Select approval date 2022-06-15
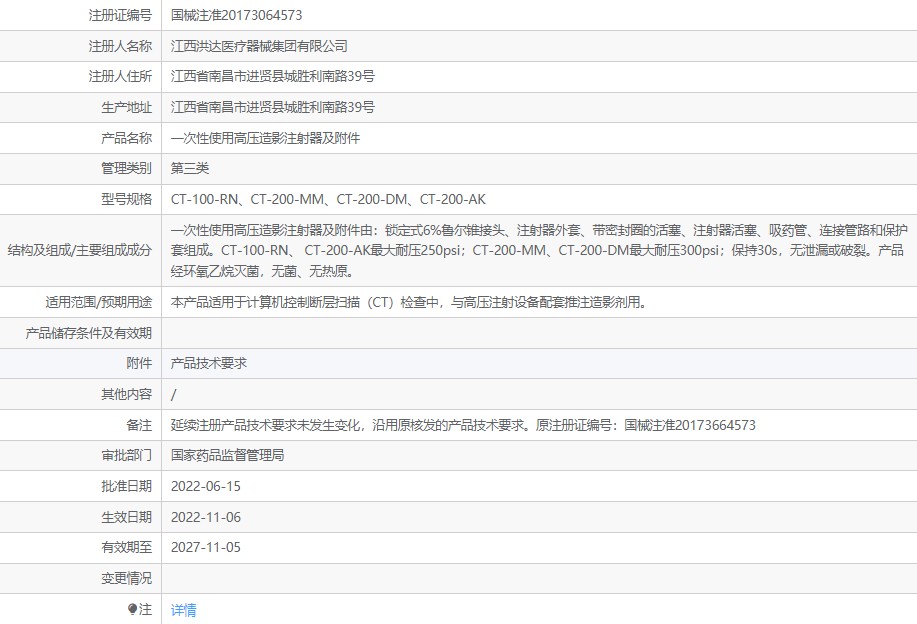 [x=206, y=486]
